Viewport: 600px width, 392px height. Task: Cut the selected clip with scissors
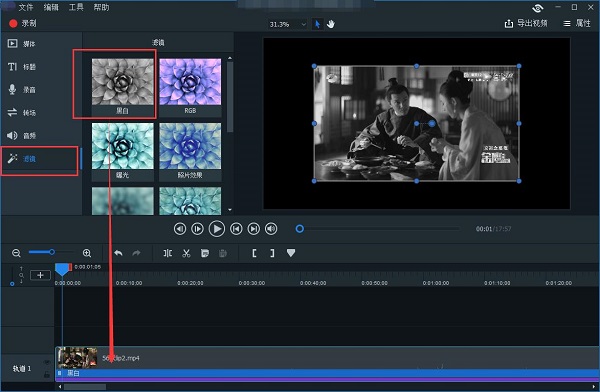tap(186, 253)
